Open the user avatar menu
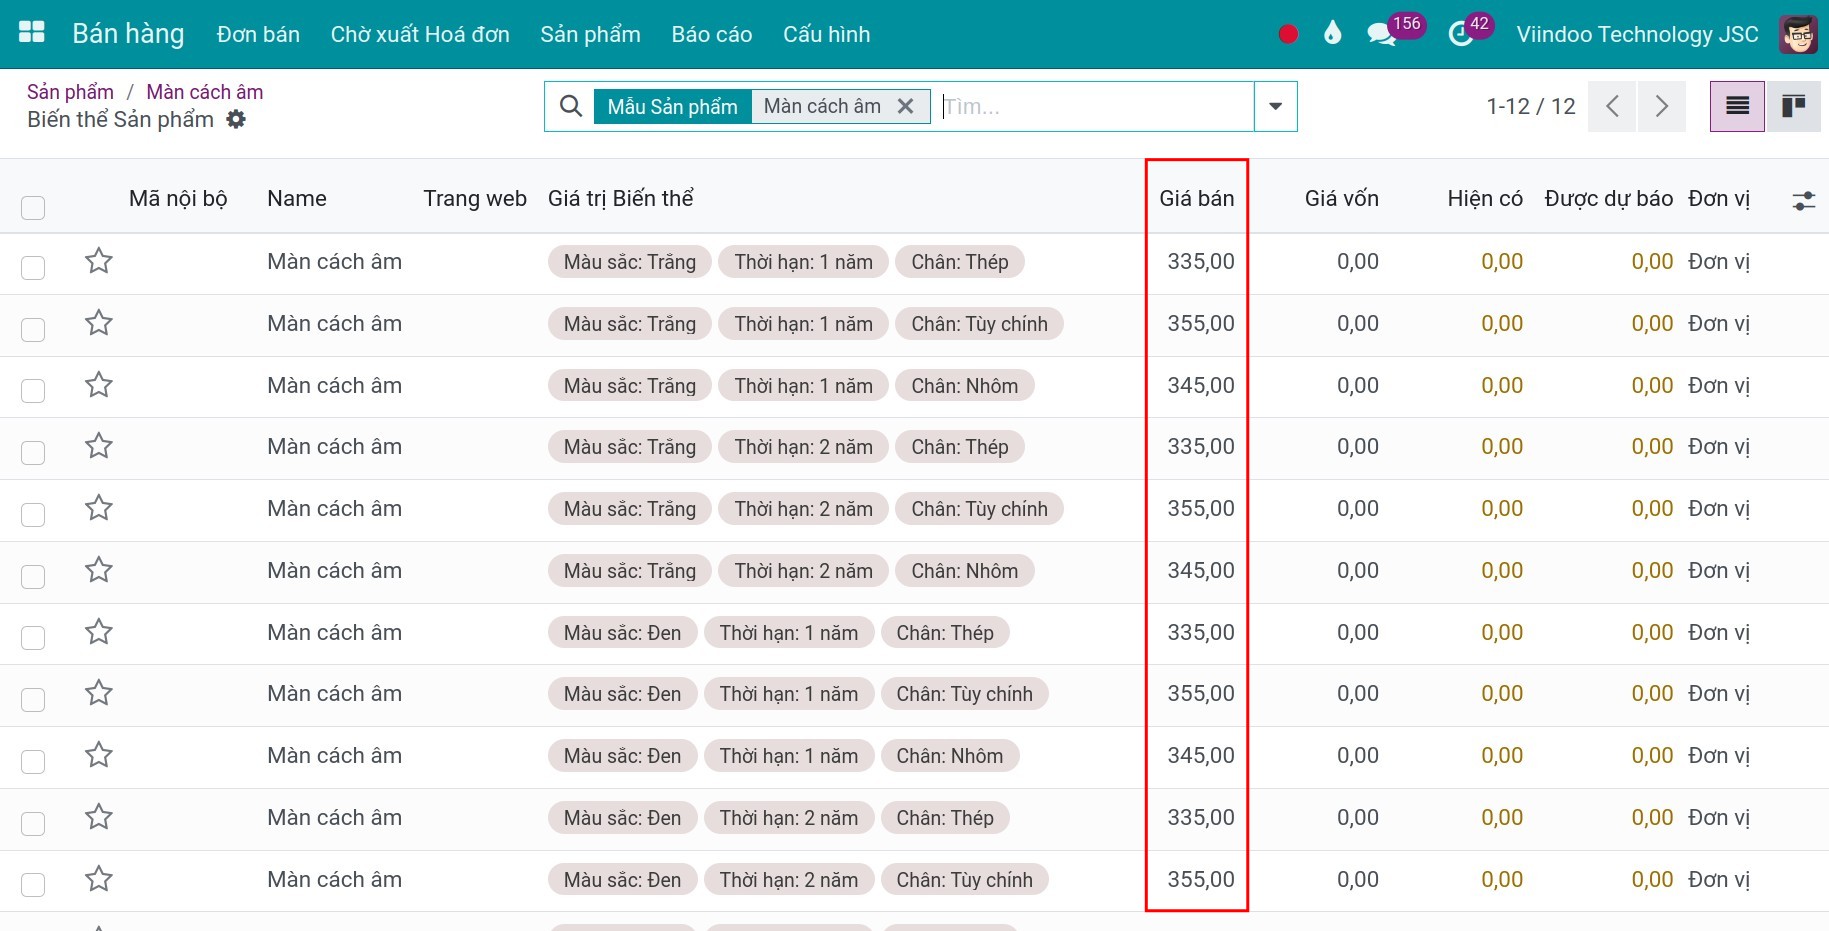1829x931 pixels. (1798, 34)
